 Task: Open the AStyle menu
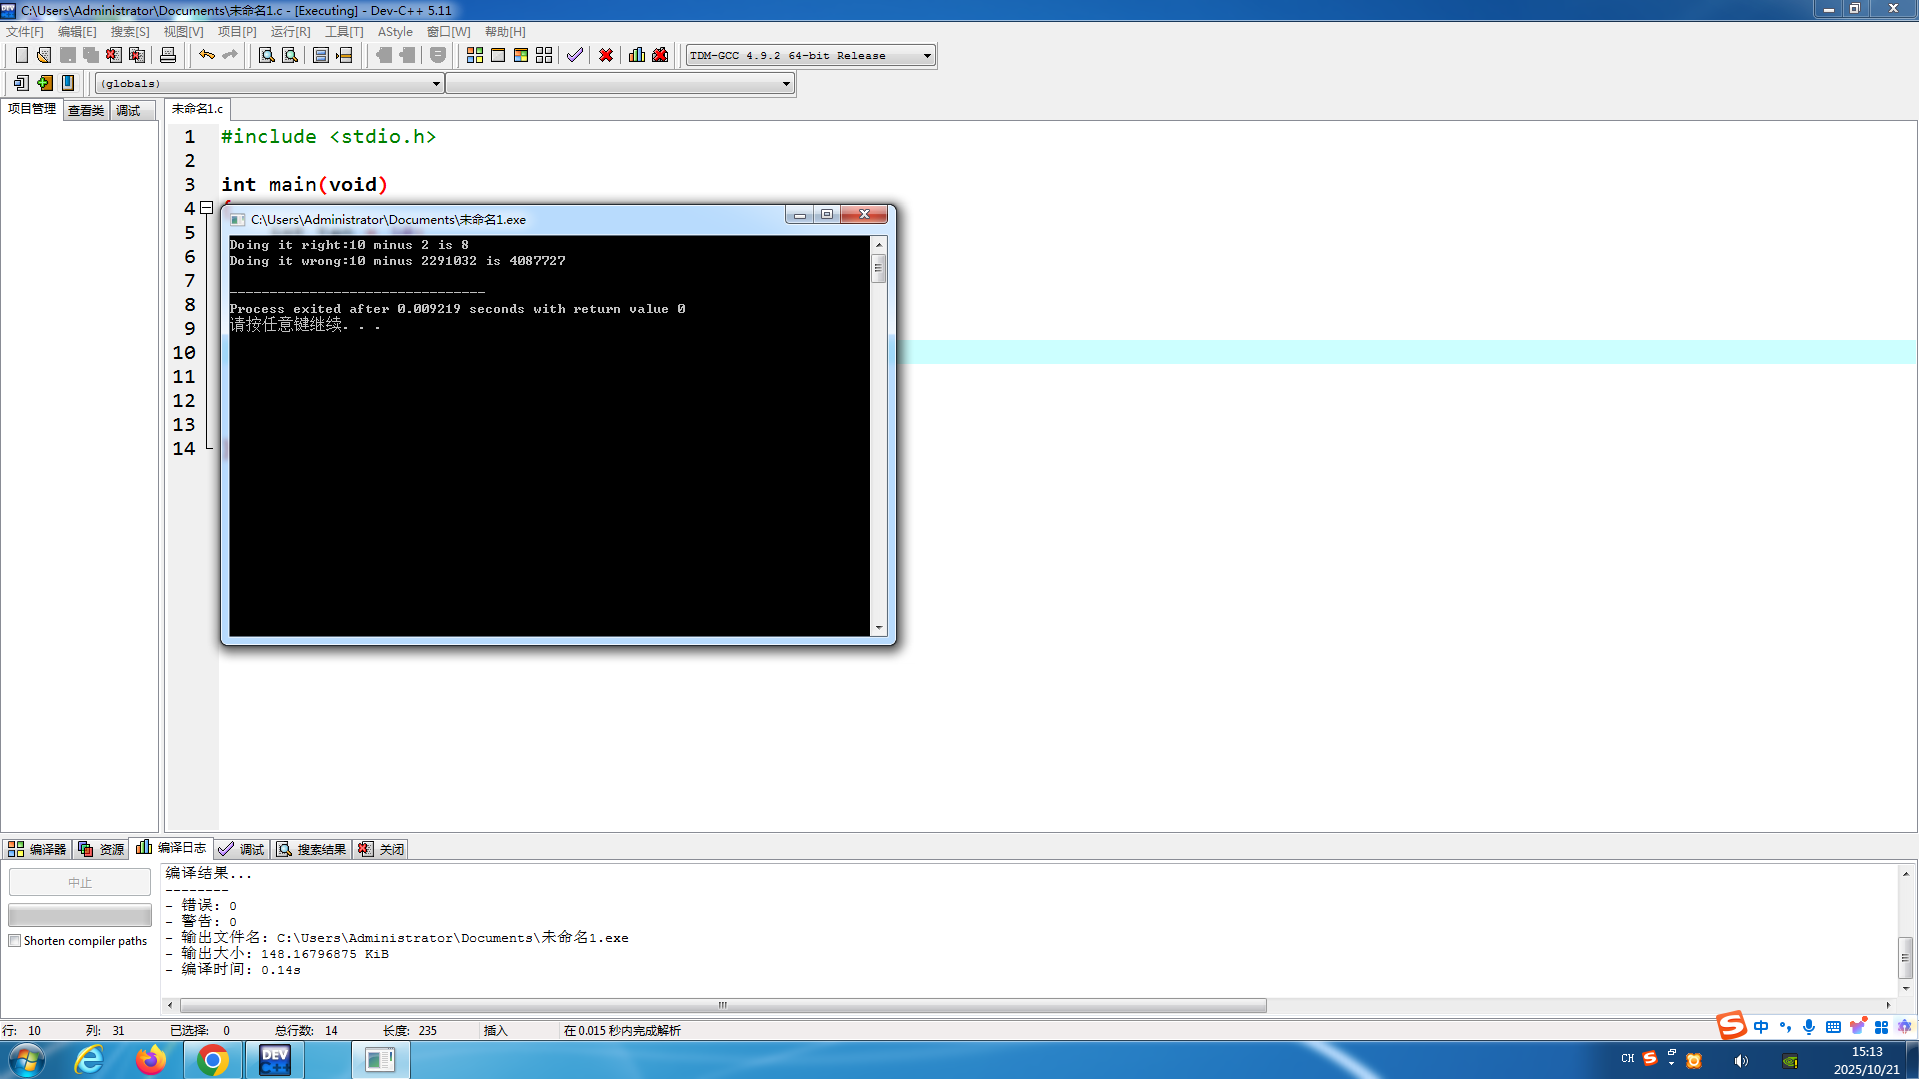point(395,32)
